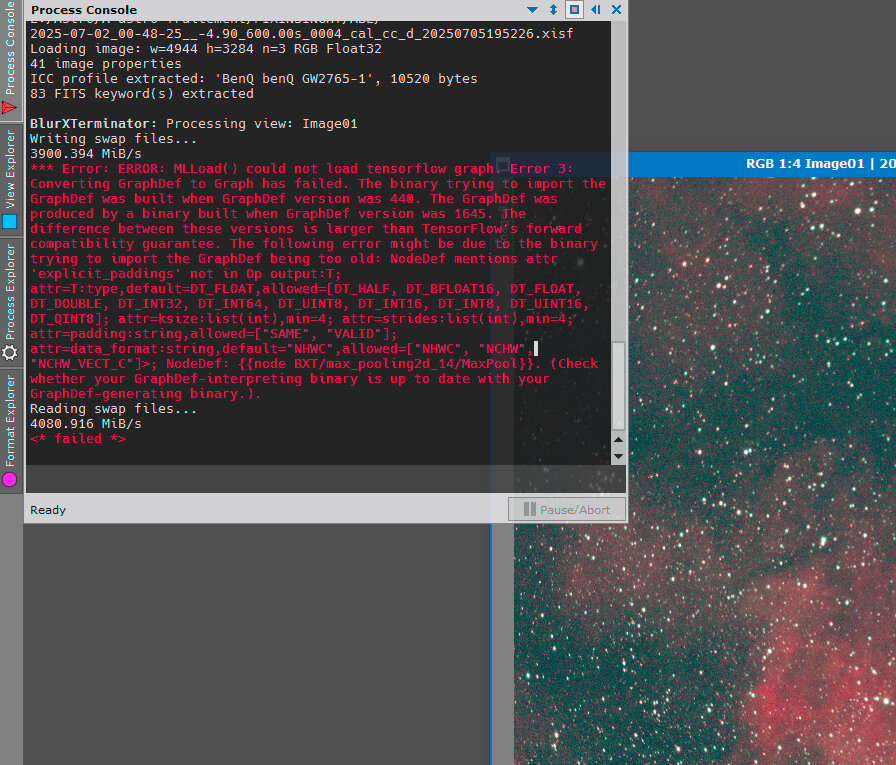Open the View Explorer side tab
This screenshot has height=765, width=896.
pos(10,179)
